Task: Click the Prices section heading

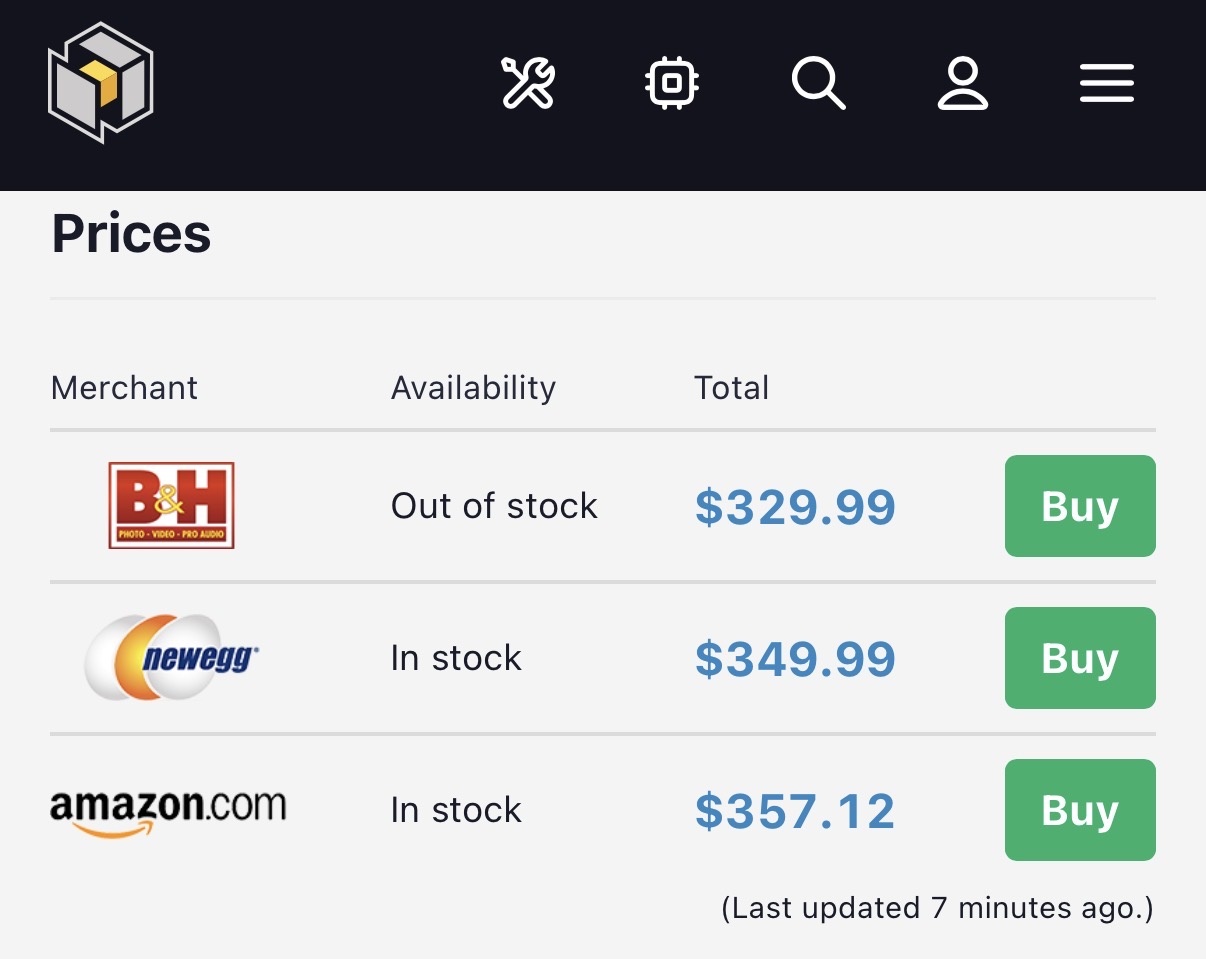Action: tap(131, 233)
